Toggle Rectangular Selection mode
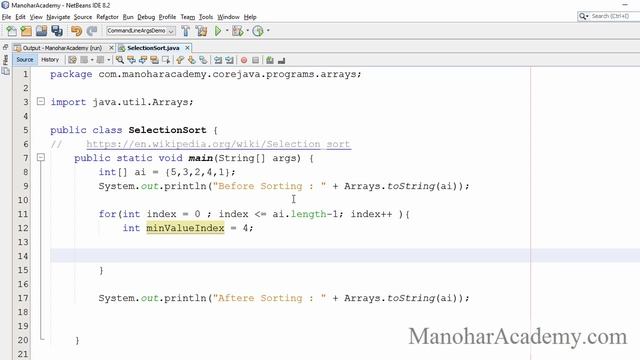The width and height of the screenshot is (640, 360). tap(166, 60)
